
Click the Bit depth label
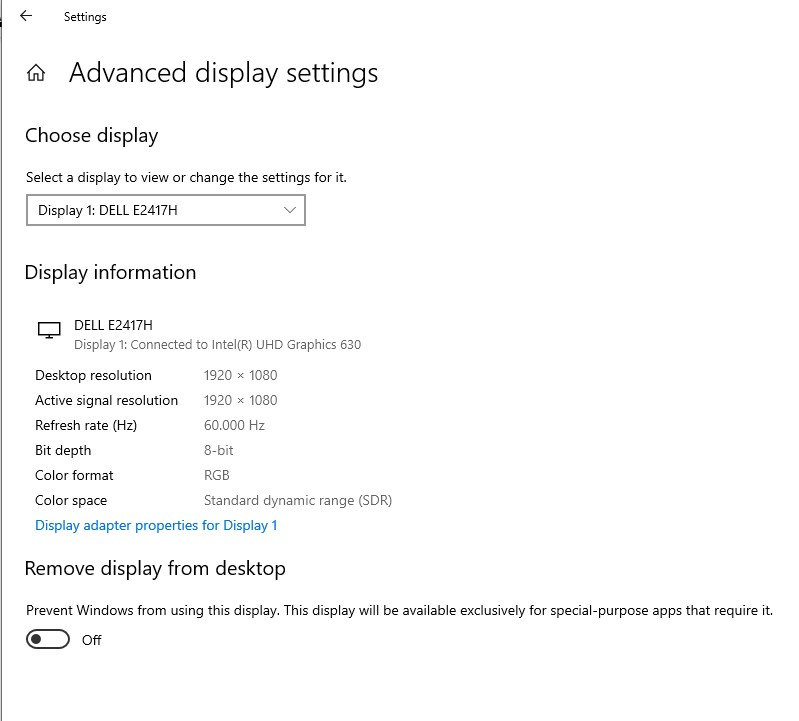[x=63, y=450]
